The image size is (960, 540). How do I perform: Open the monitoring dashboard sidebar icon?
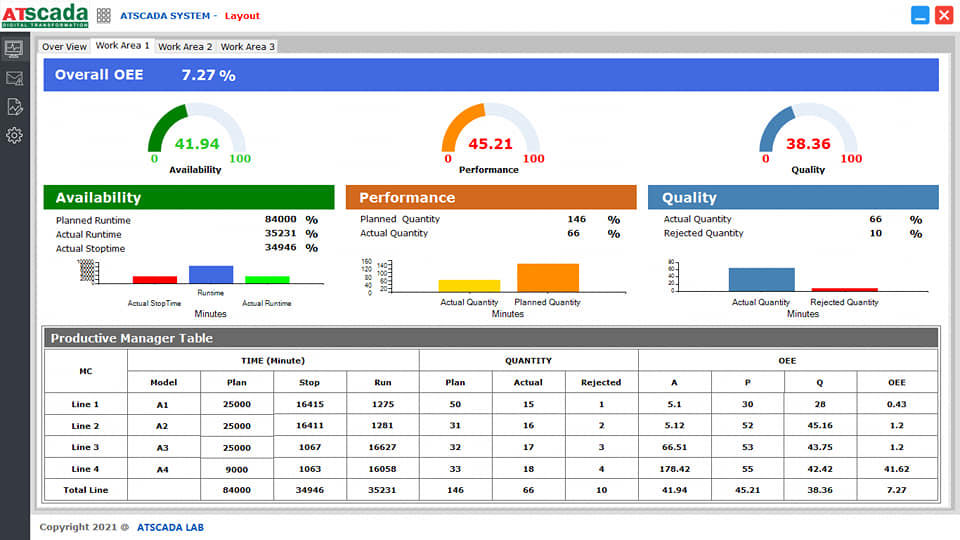pyautogui.click(x=14, y=48)
